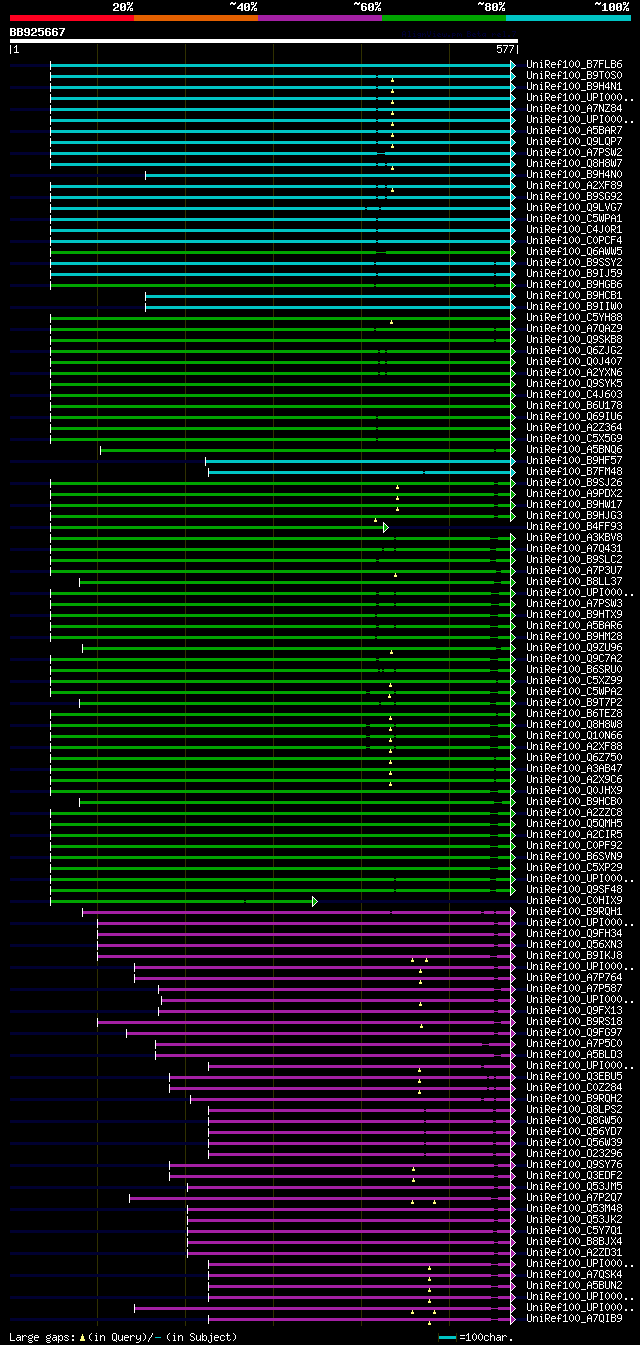Select label UniRef100_C4J0R1
The image size is (640, 1345).
click(574, 229)
